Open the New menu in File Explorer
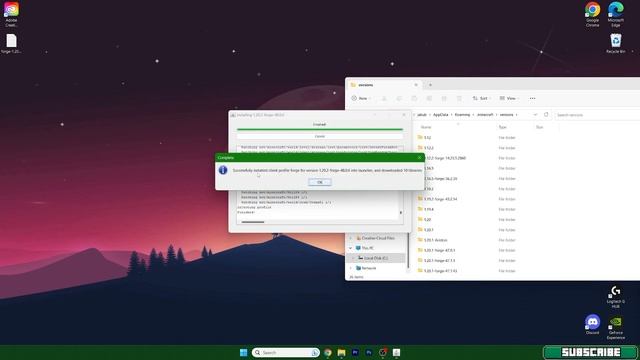 pyautogui.click(x=361, y=98)
